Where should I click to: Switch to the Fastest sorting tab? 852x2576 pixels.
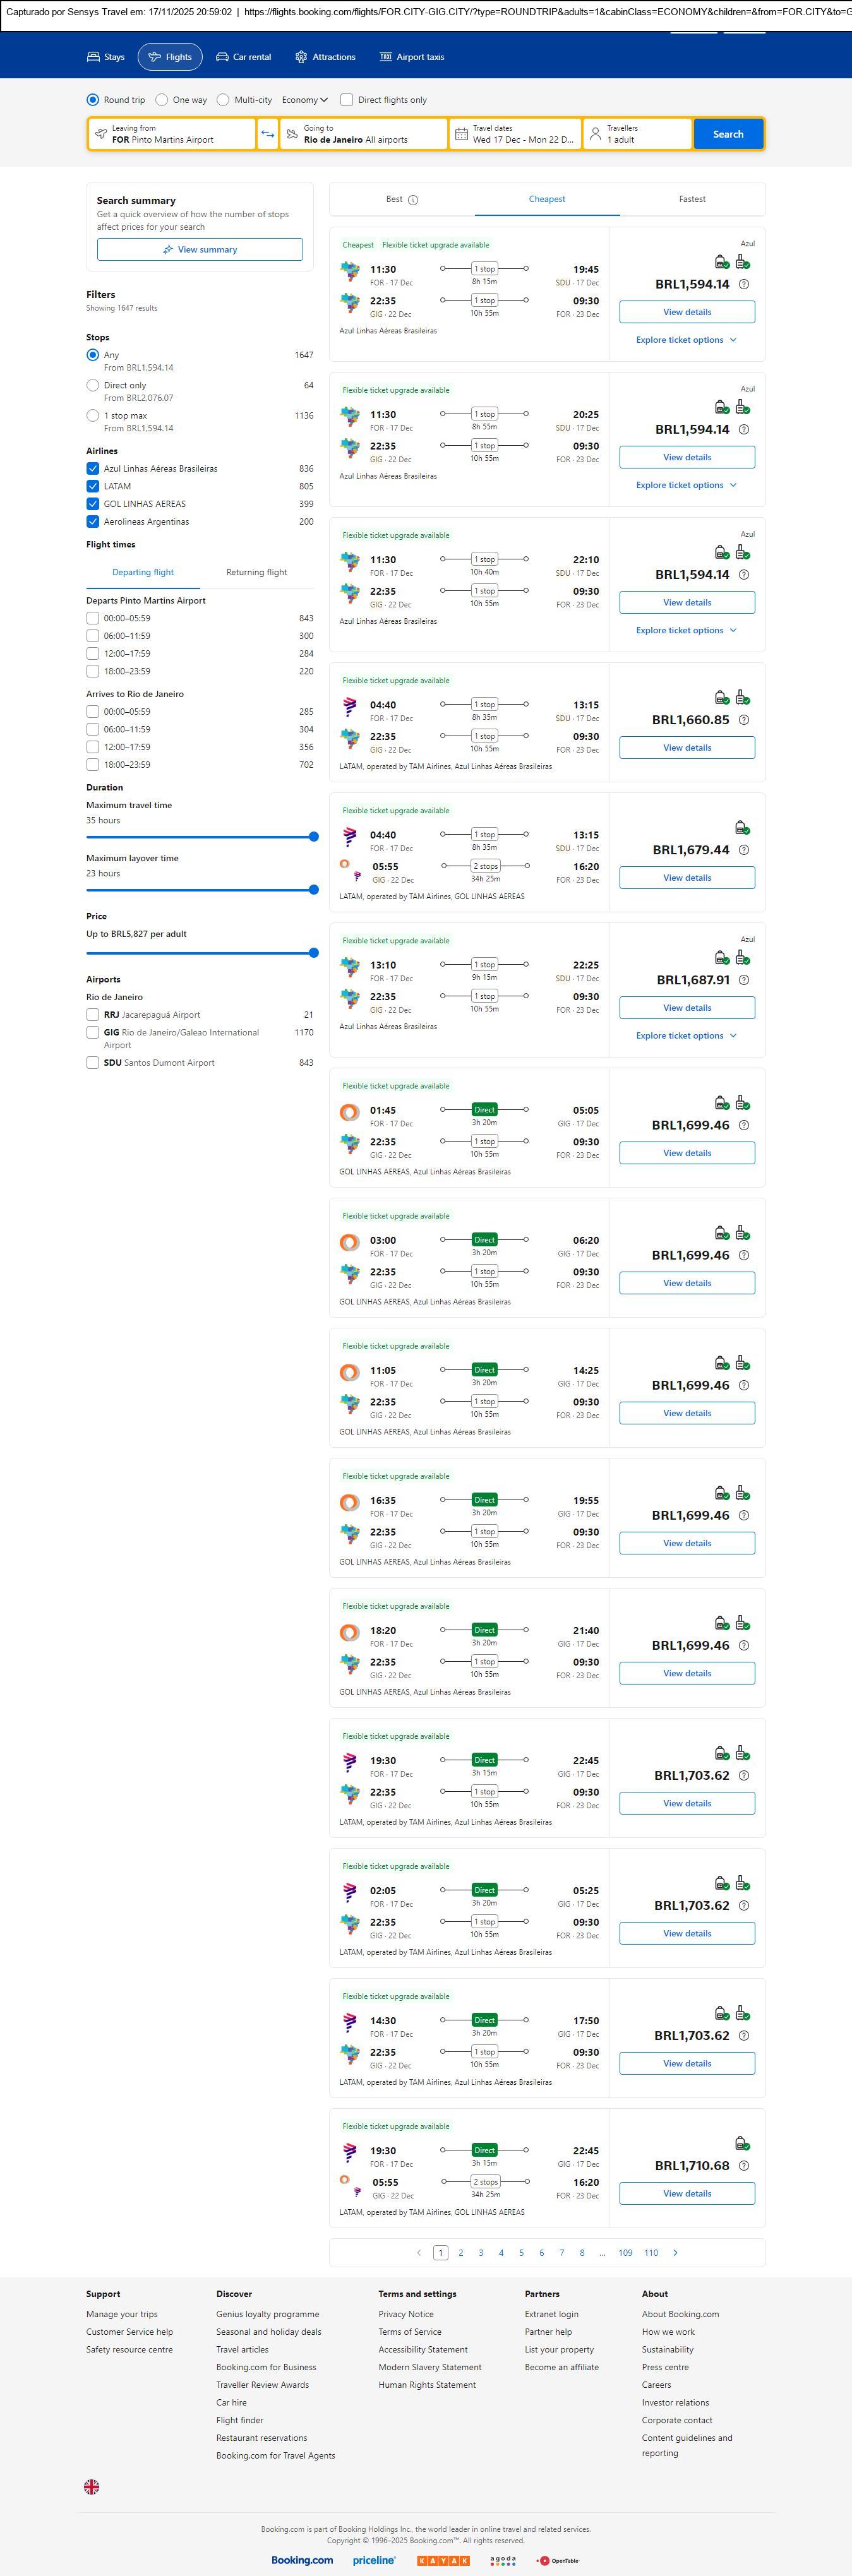(692, 199)
